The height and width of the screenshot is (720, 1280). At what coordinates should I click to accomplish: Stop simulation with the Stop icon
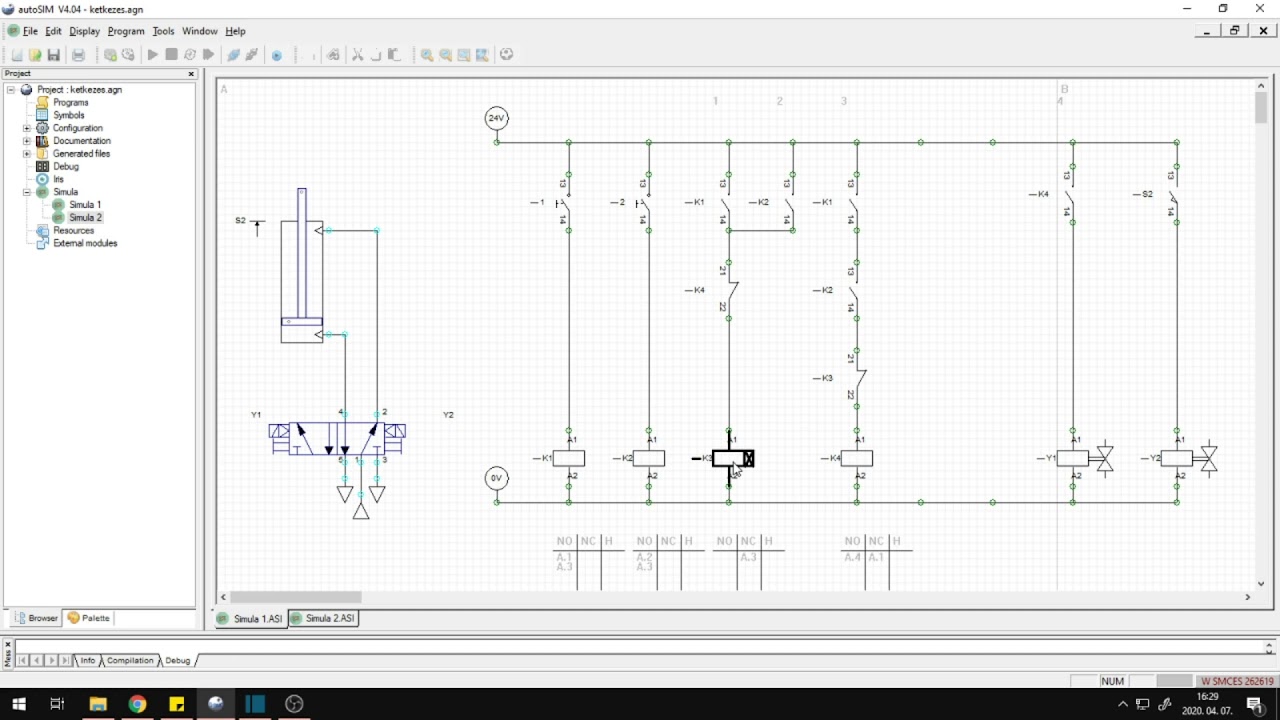tap(172, 55)
